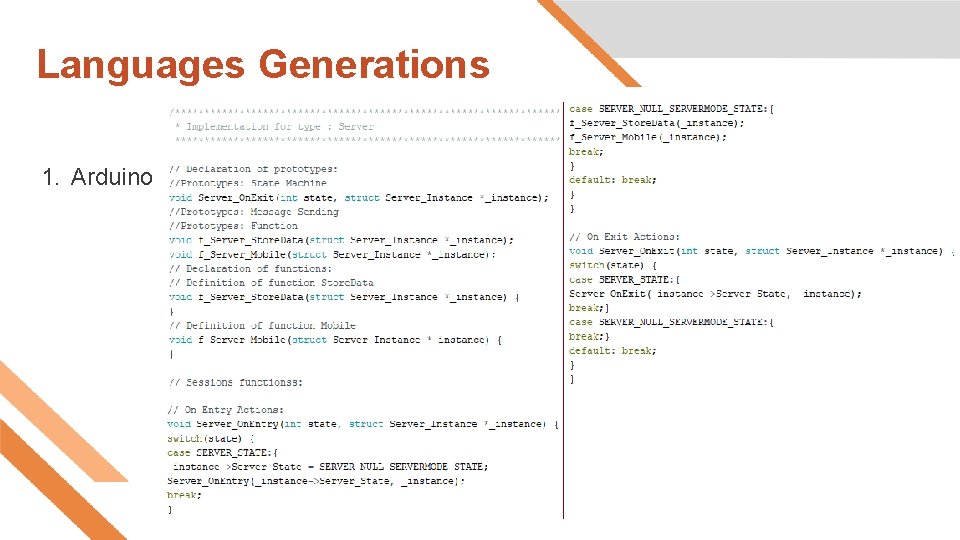
Task: Click the lower 'case SERVER_NULL_SERVERMODE_STATE:{' line
Action: coord(672,322)
